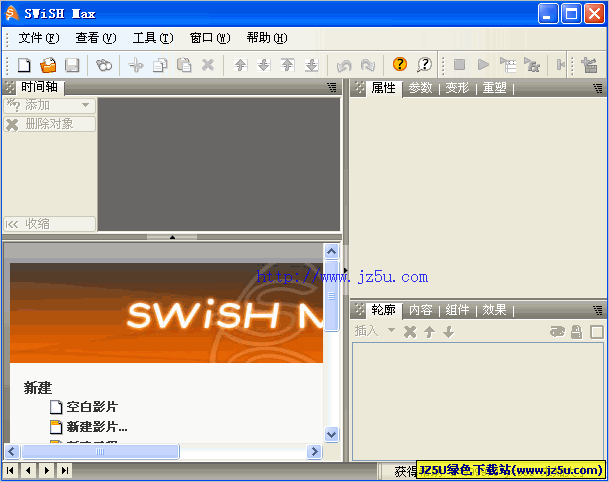Click the 空白影片 link
Screen dimensions: 609x482
coord(92,407)
